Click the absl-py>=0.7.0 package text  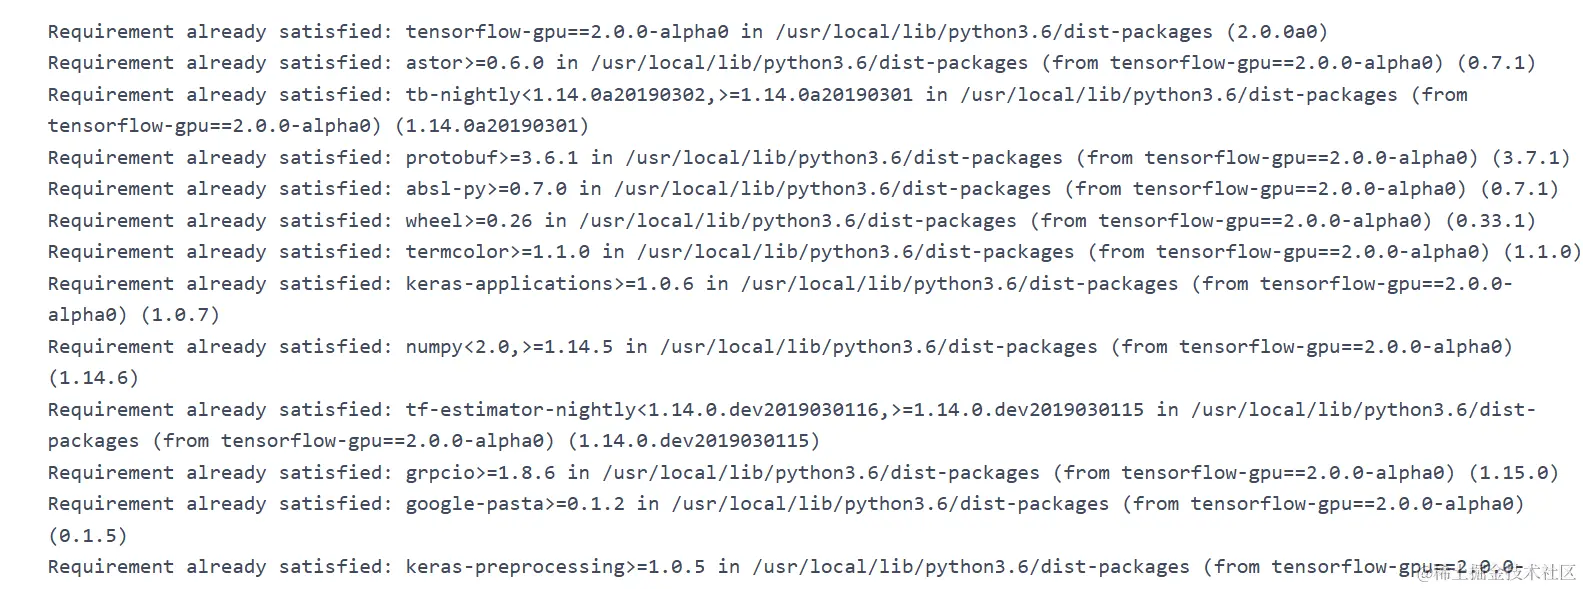486,189
